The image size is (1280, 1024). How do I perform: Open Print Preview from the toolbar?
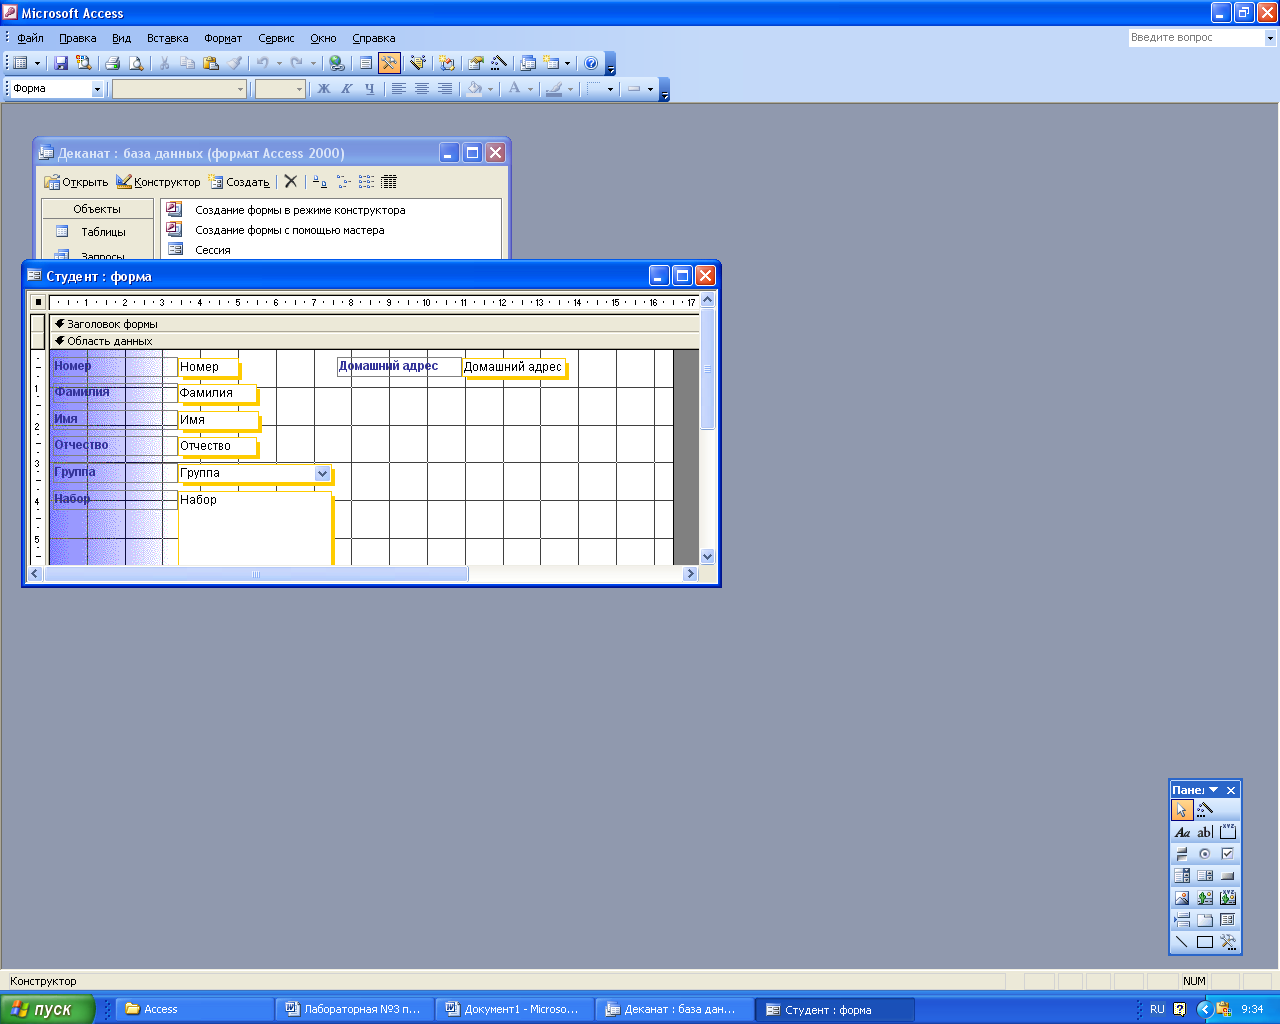click(x=136, y=63)
